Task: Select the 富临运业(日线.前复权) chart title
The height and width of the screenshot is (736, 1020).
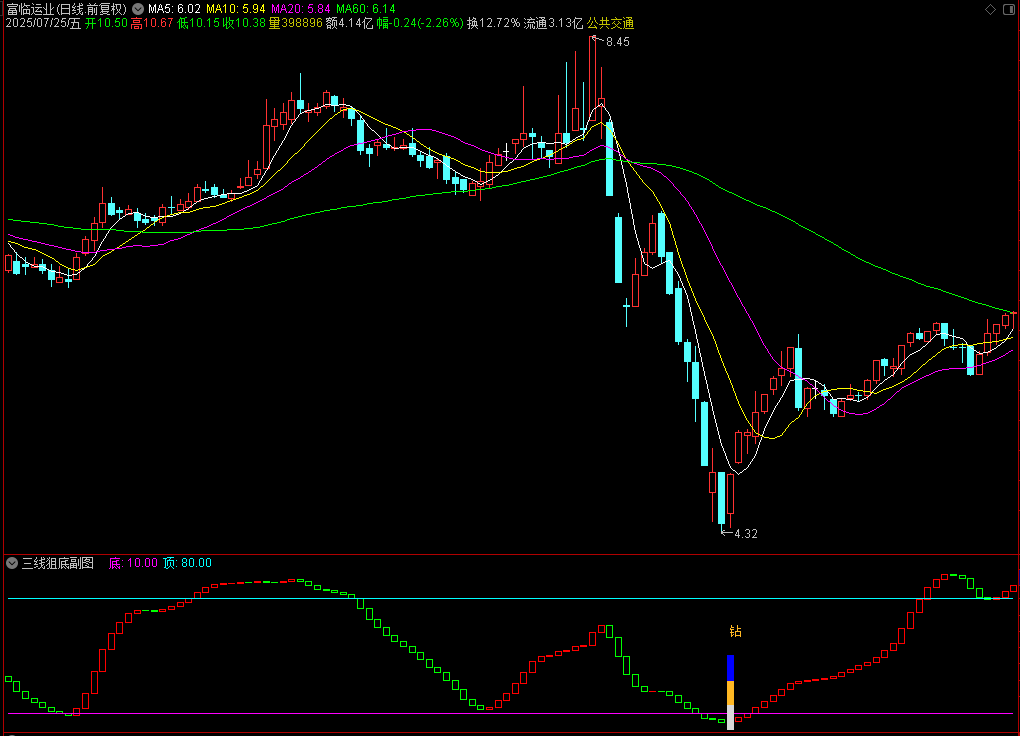Action: coord(66,9)
